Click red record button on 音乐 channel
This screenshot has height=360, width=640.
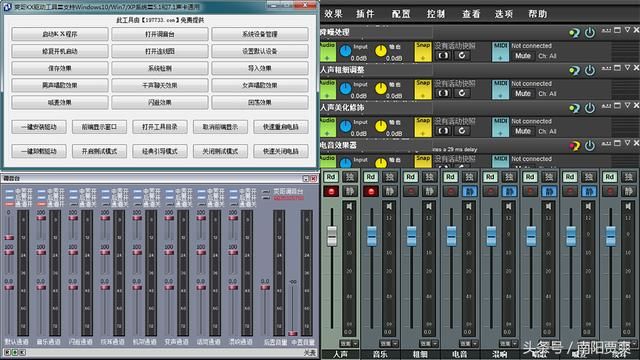click(371, 191)
